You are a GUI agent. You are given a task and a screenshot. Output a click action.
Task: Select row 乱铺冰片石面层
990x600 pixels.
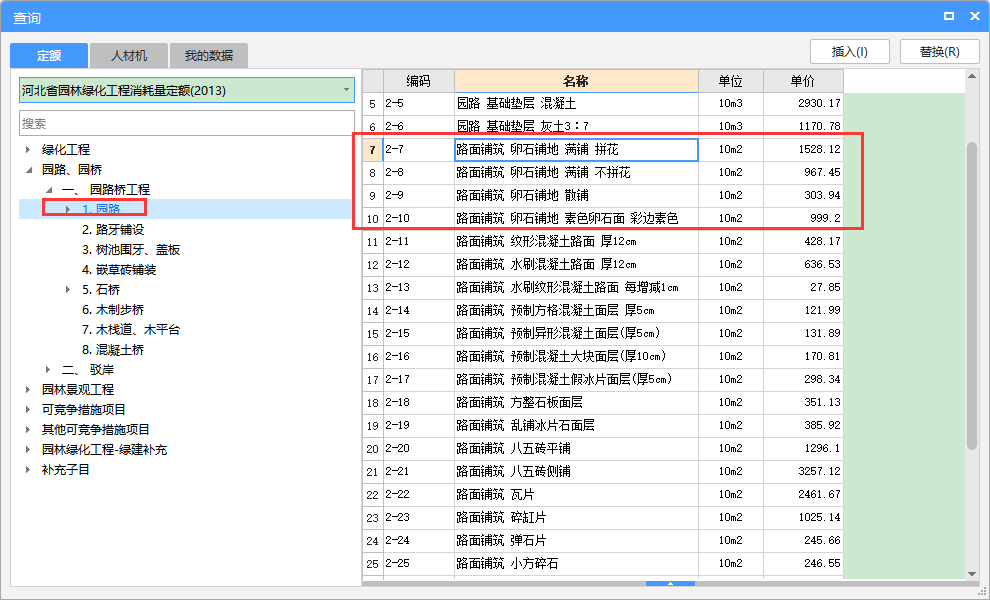pyautogui.click(x=603, y=426)
